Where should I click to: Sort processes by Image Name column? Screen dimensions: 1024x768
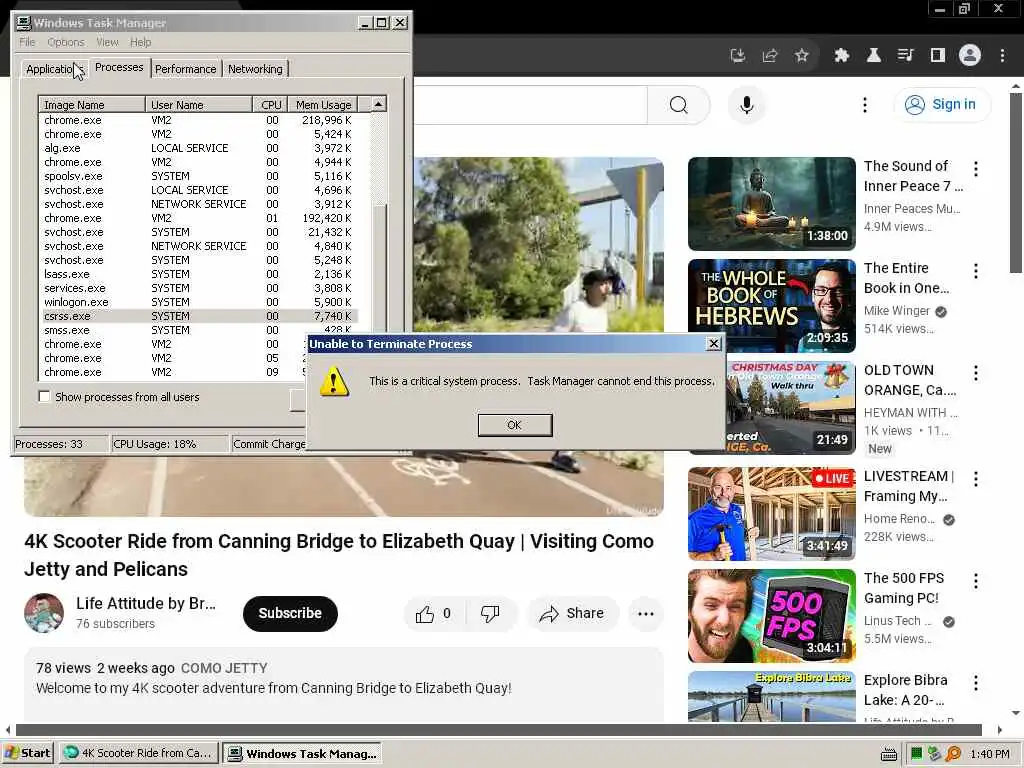[91, 104]
